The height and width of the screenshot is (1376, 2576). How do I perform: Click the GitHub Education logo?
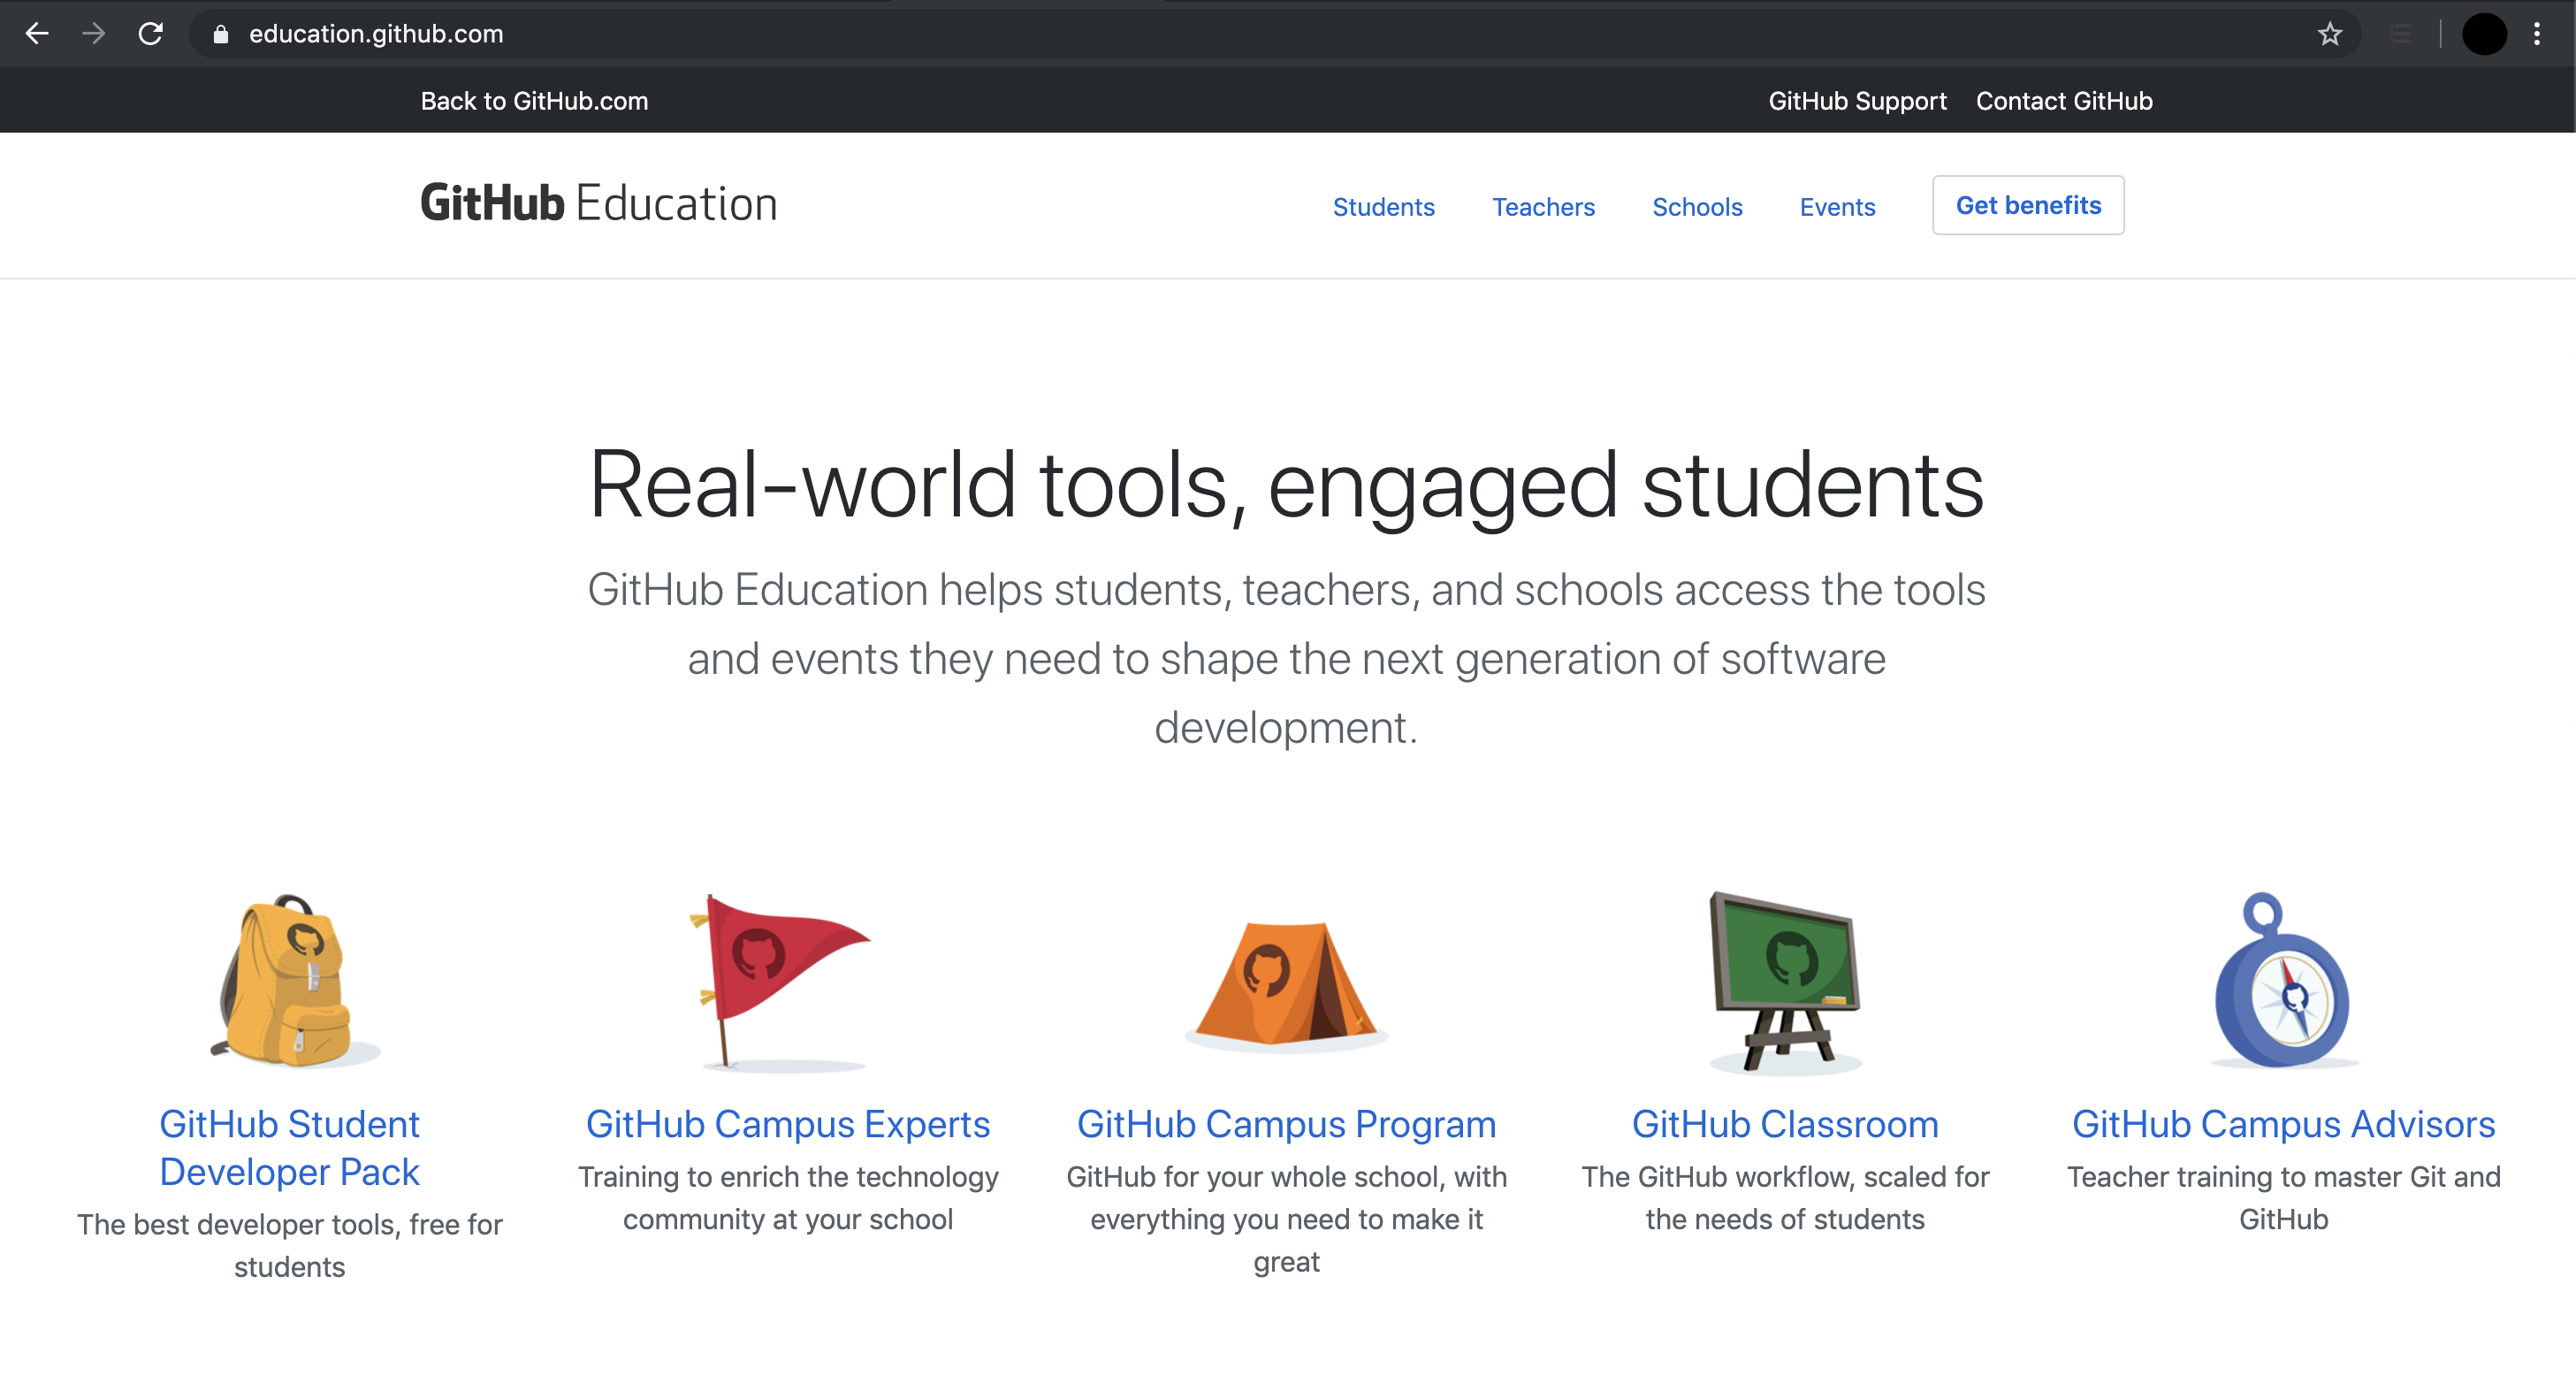pyautogui.click(x=598, y=204)
